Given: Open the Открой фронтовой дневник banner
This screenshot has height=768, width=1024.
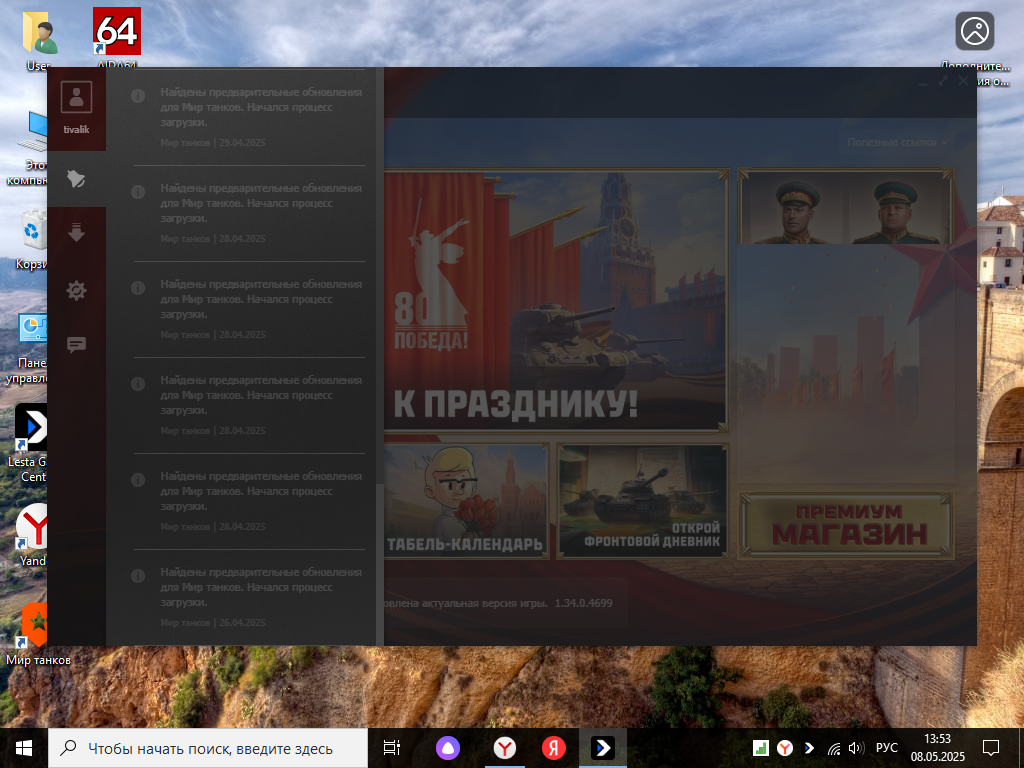Looking at the screenshot, I should (643, 500).
